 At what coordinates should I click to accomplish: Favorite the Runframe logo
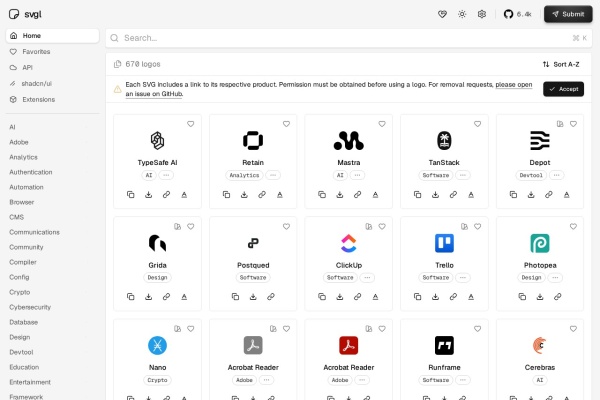point(478,328)
